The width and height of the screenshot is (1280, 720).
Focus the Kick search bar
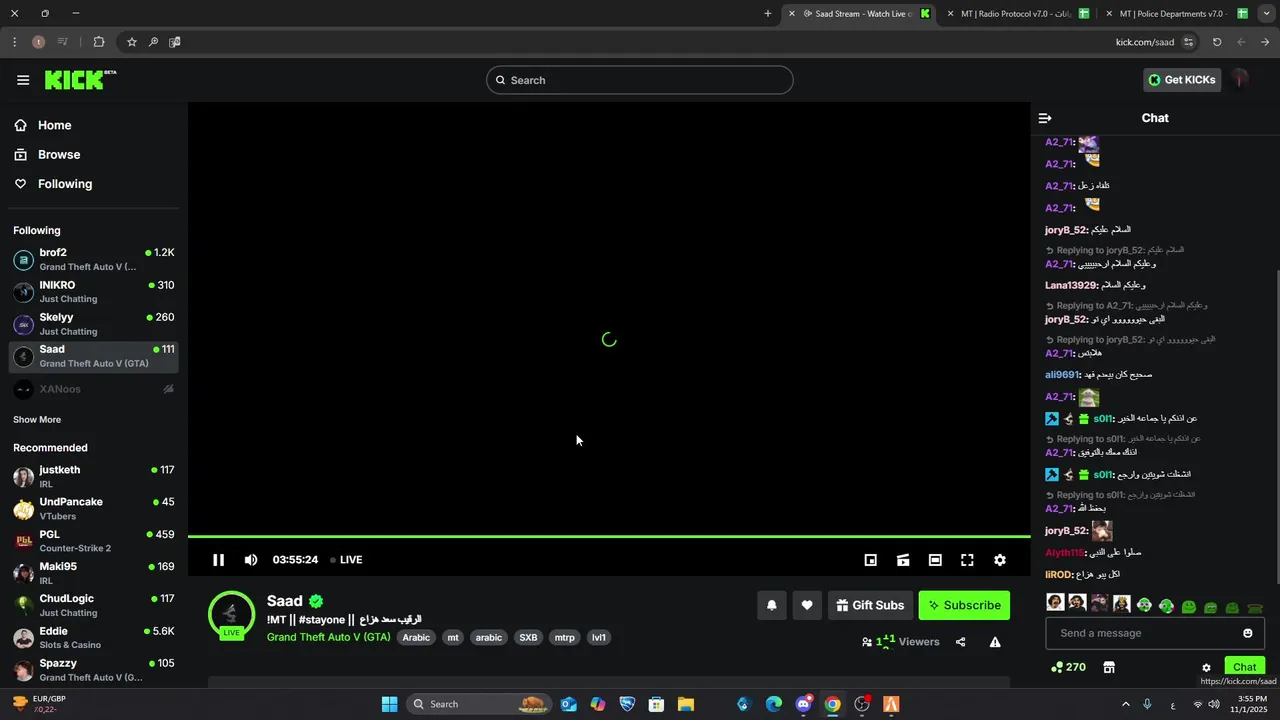(x=640, y=80)
